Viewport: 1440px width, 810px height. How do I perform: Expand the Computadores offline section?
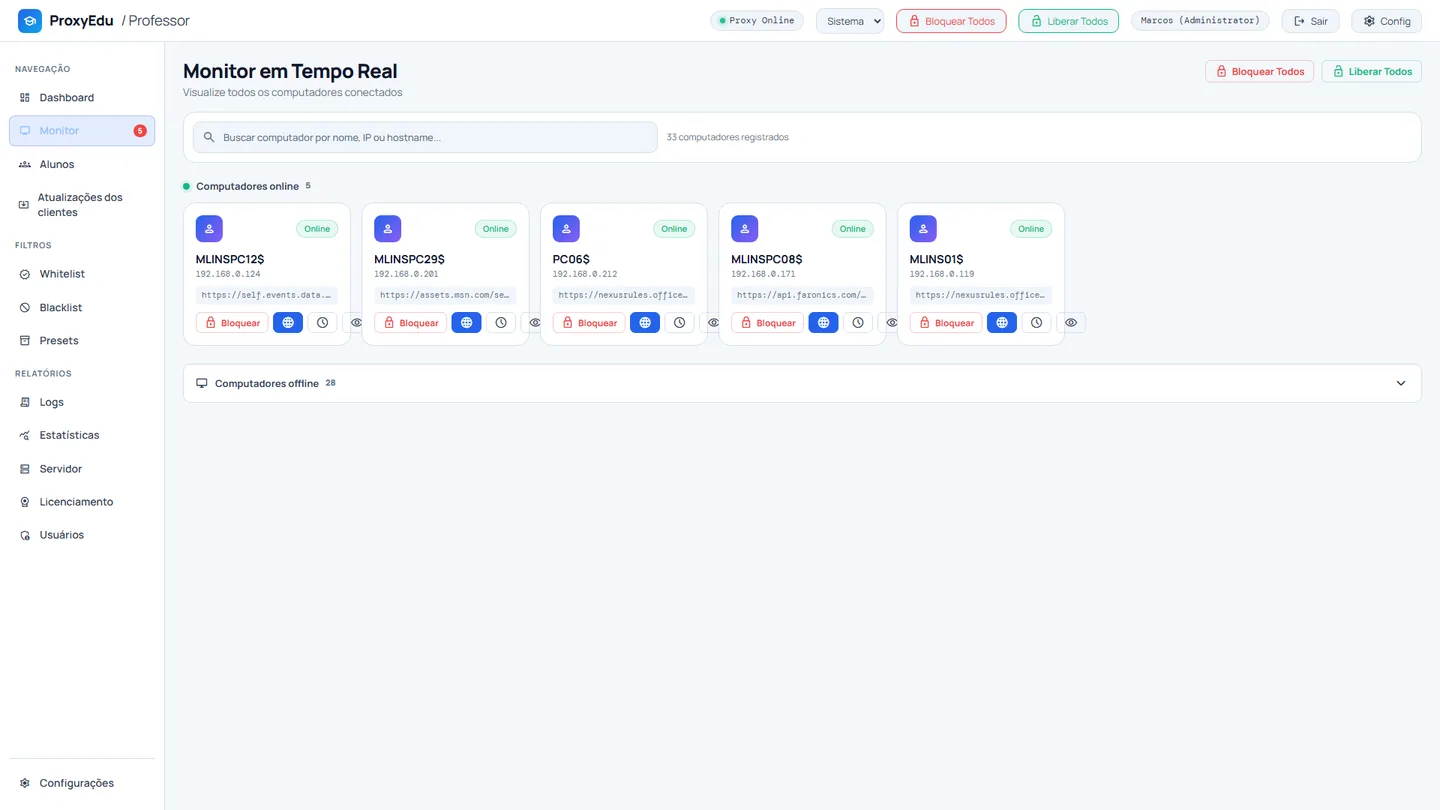802,383
